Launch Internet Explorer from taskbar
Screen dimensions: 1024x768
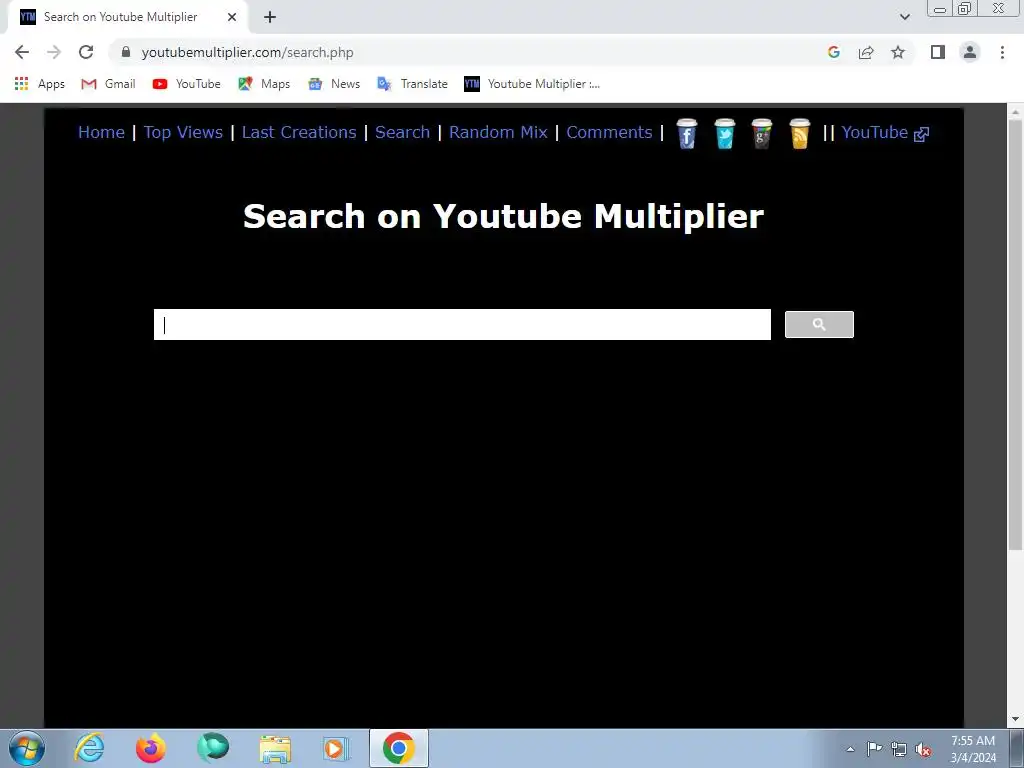[x=89, y=748]
